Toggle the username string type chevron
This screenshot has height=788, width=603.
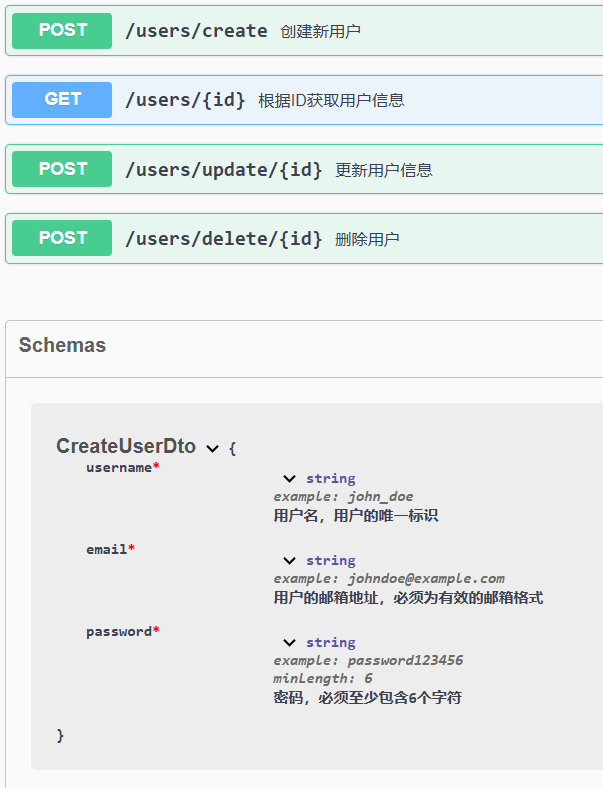click(289, 479)
